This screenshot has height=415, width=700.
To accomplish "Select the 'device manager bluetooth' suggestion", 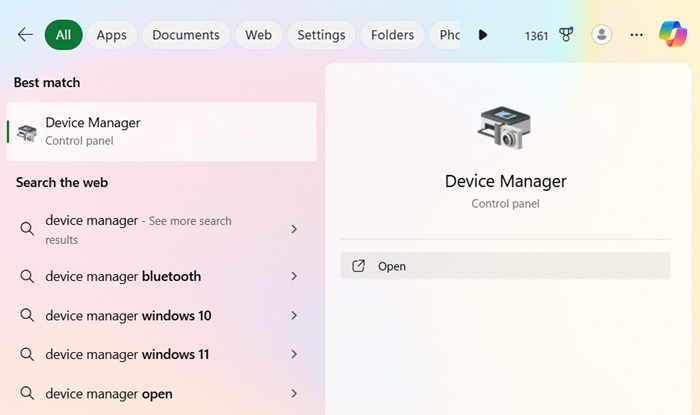I will point(162,276).
